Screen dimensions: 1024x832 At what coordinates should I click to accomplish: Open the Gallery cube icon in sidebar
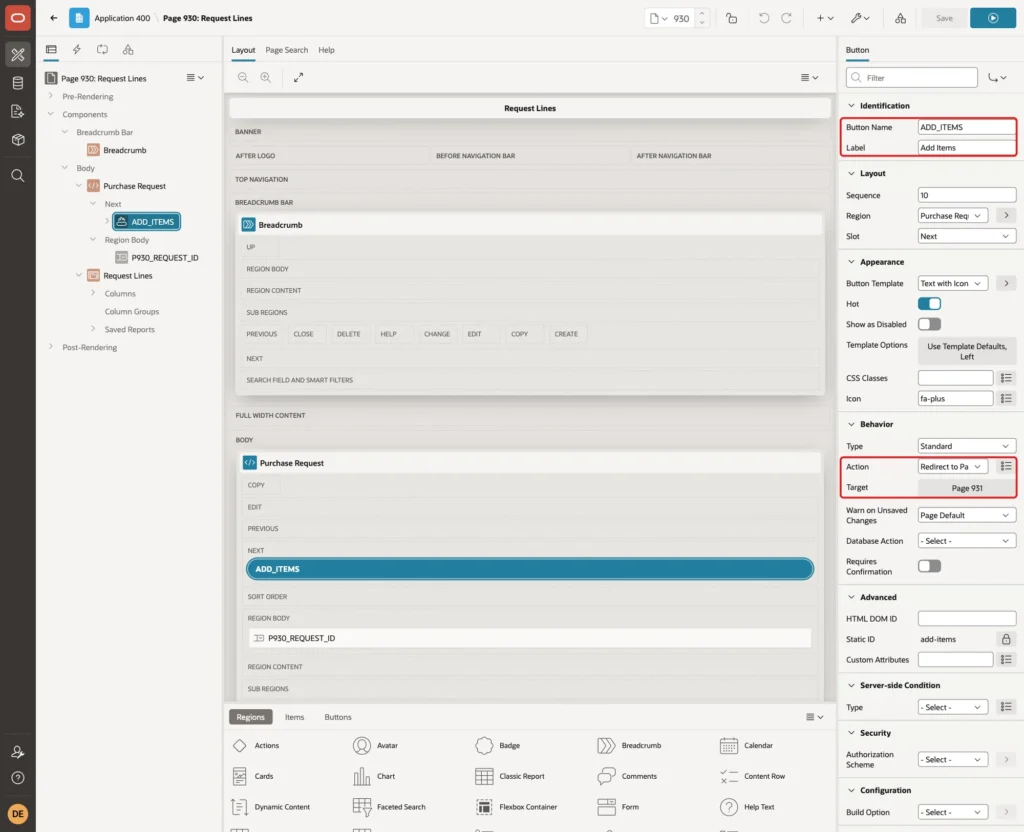(x=18, y=139)
